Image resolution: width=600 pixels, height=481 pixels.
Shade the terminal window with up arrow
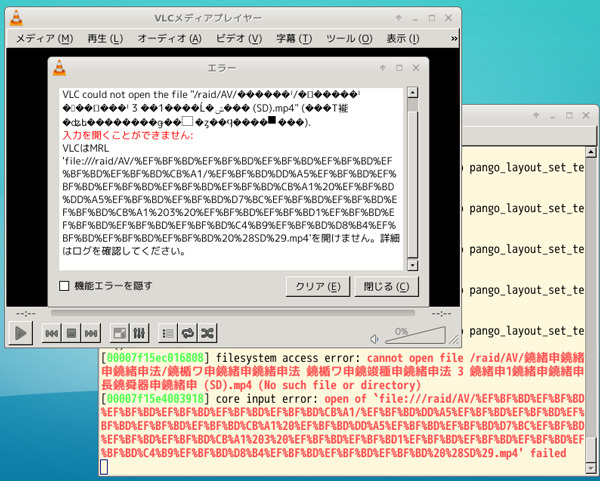pyautogui.click(x=536, y=115)
